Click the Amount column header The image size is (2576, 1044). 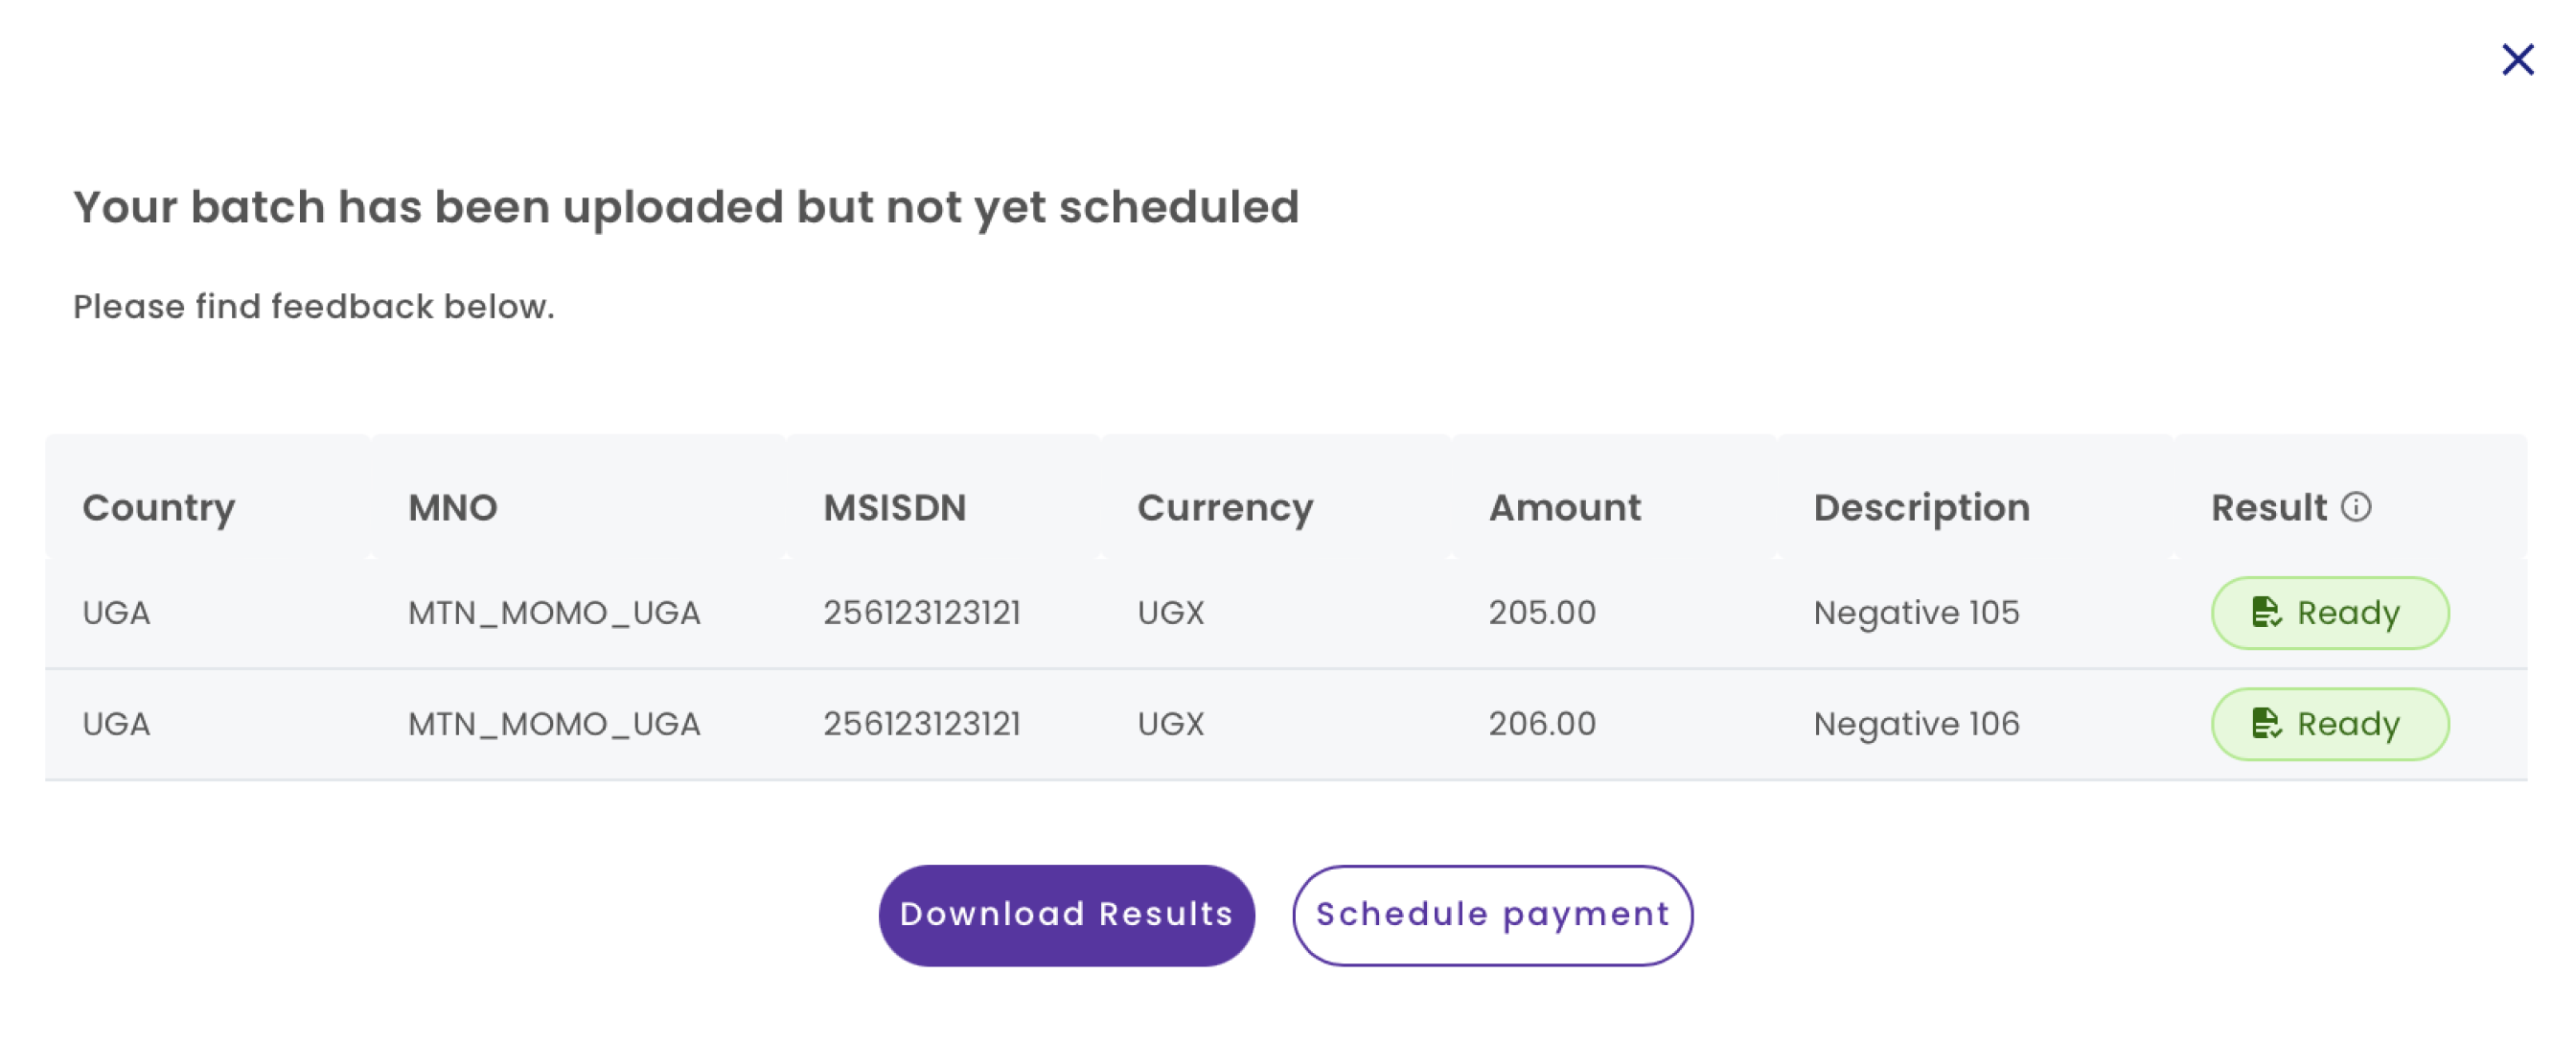tap(1565, 508)
